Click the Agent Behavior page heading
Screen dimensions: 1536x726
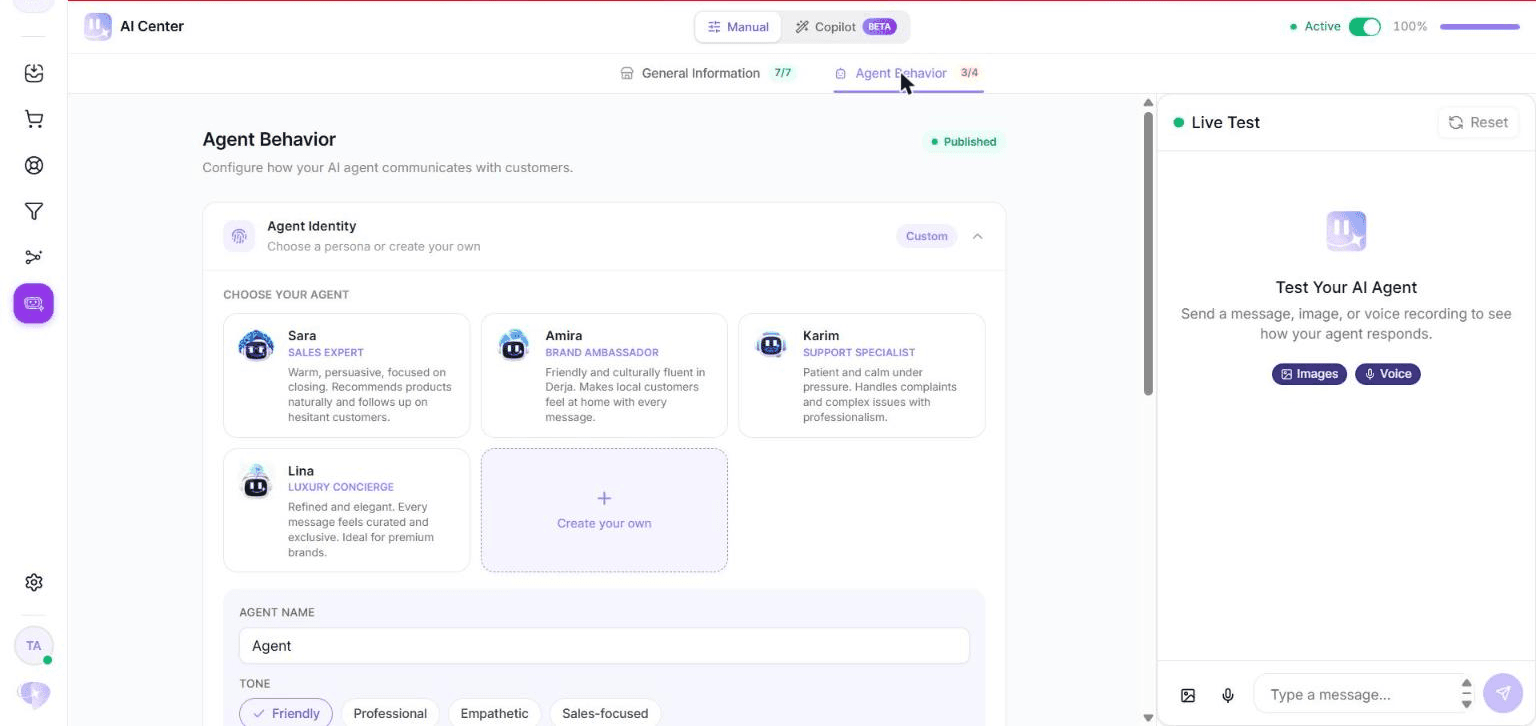pyautogui.click(x=269, y=139)
